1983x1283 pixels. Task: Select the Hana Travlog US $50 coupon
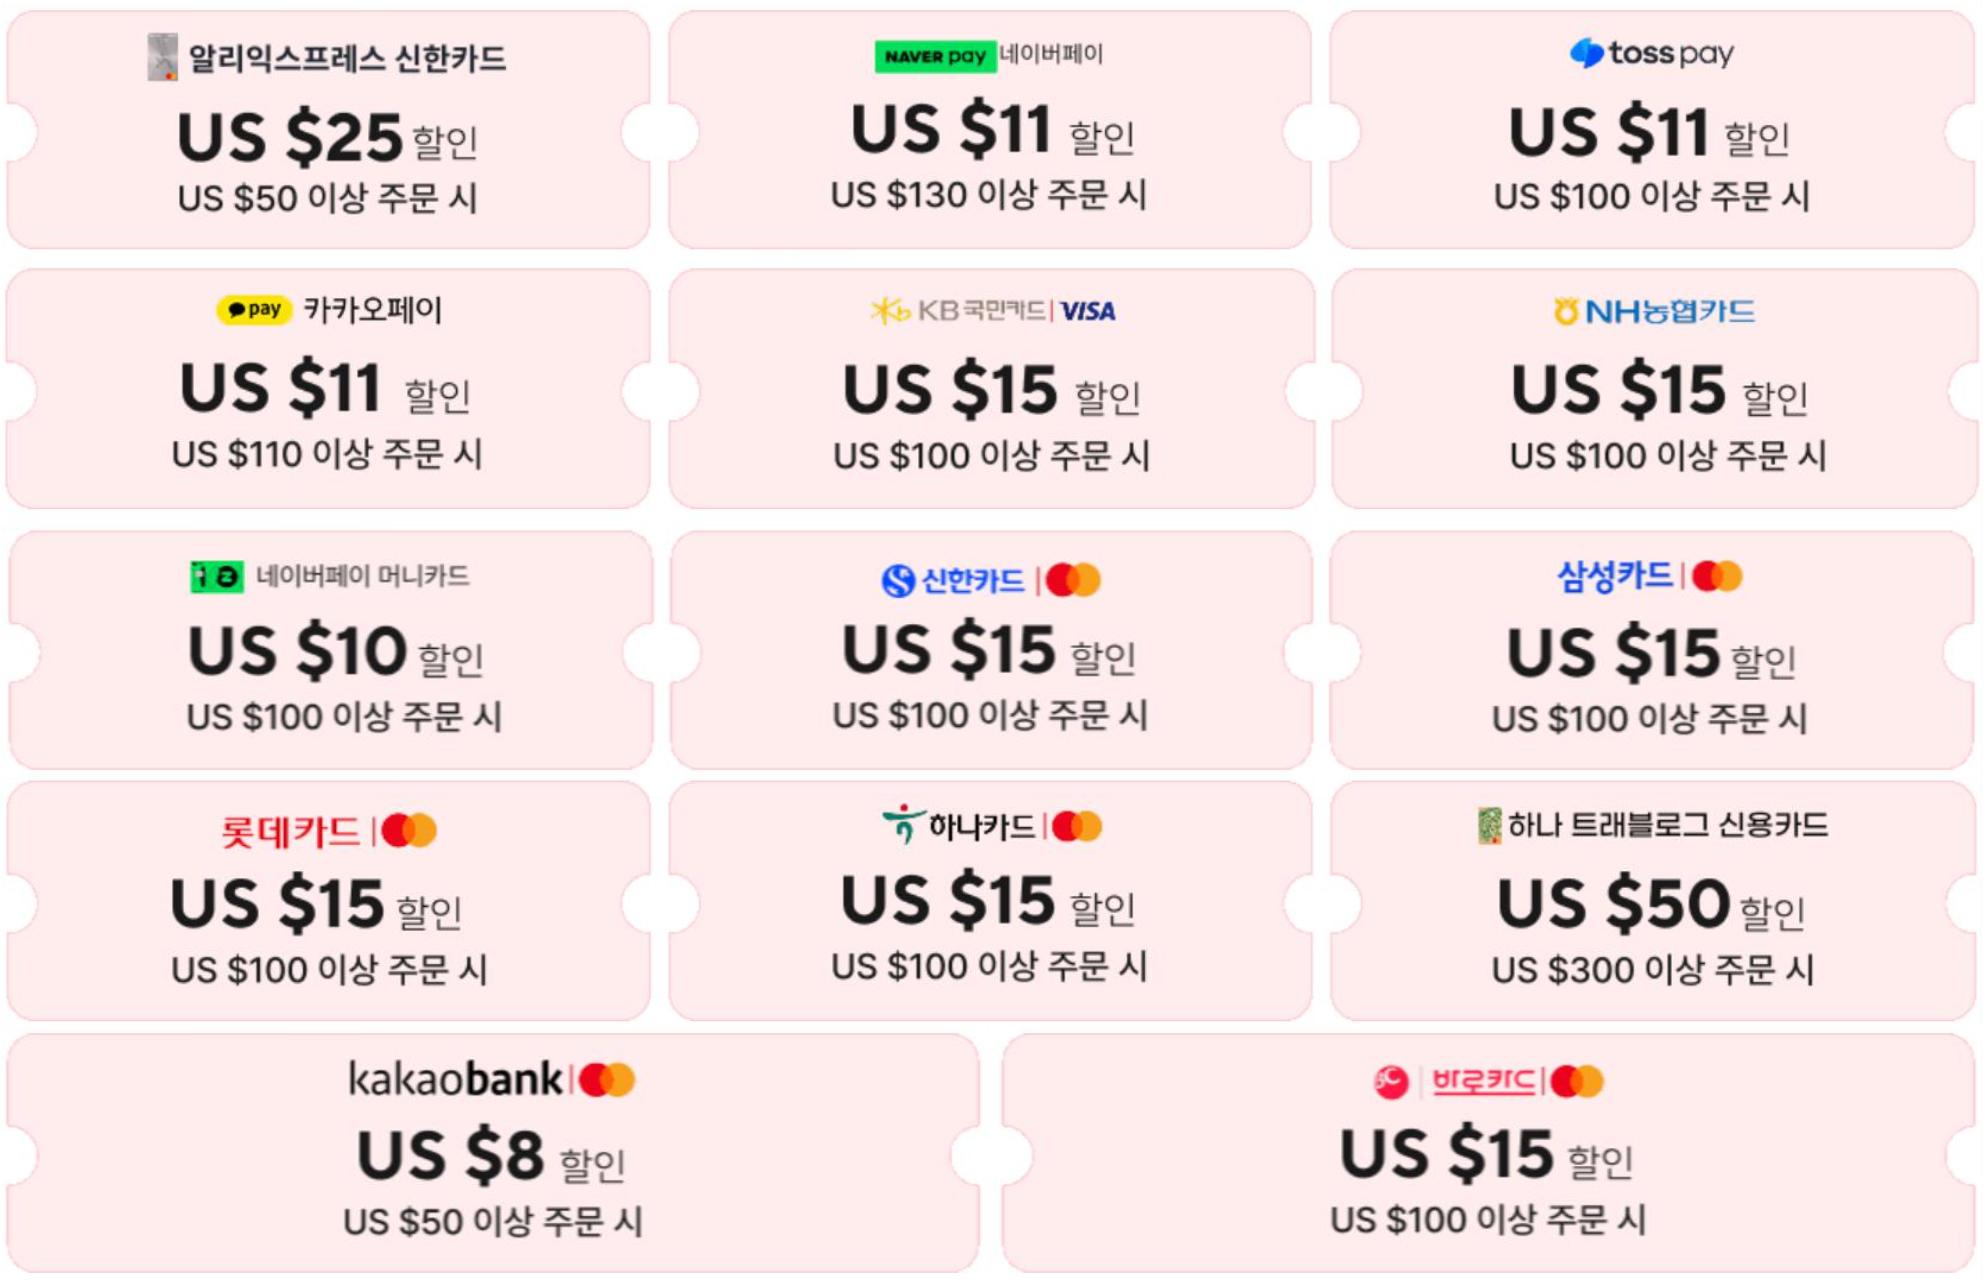click(1652, 902)
